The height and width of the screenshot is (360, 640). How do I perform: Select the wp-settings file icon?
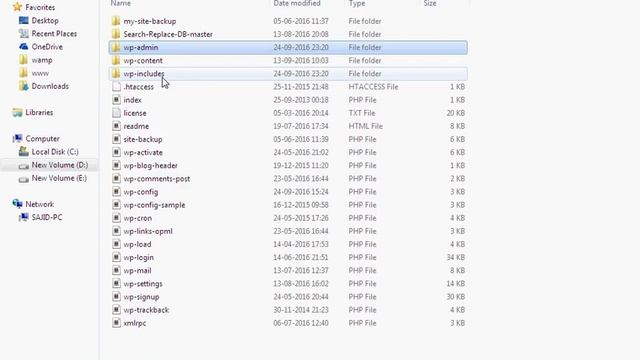116,284
